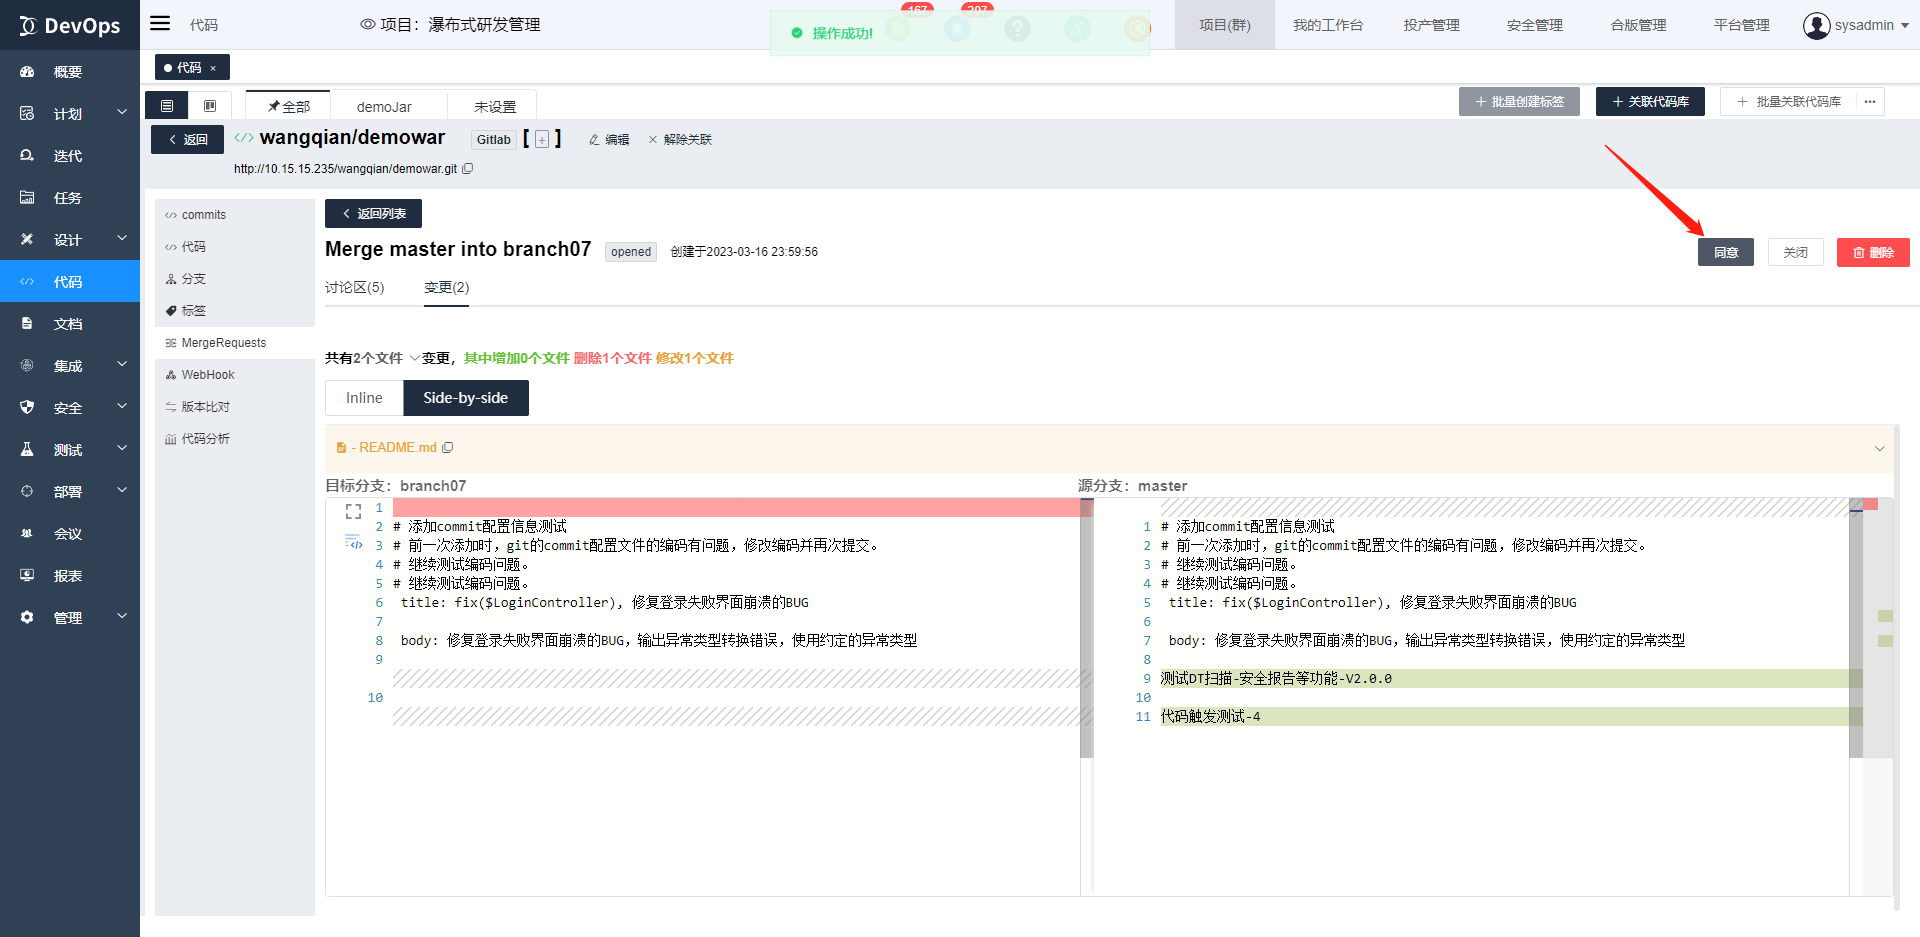Select the Side-by-side diff mode
1920x937 pixels.
click(x=465, y=398)
